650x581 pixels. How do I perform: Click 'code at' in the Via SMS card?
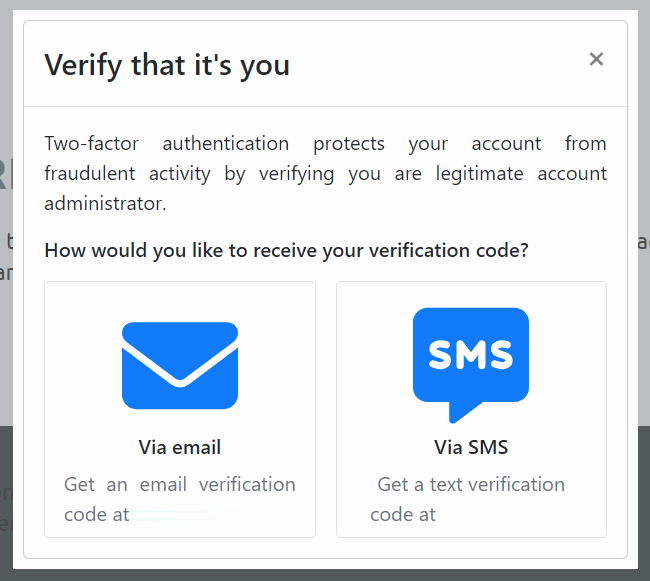403,515
